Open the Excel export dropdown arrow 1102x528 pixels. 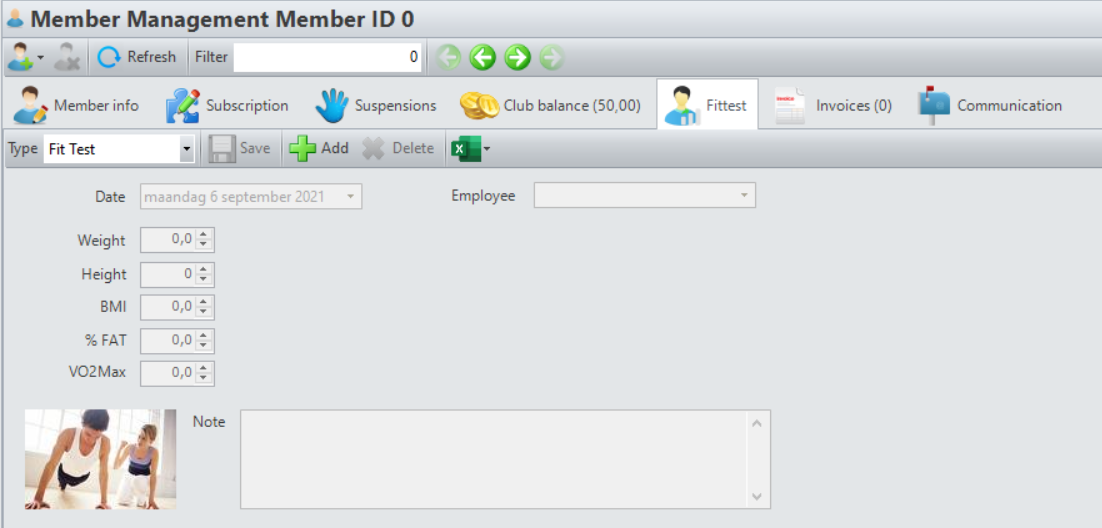click(x=486, y=149)
